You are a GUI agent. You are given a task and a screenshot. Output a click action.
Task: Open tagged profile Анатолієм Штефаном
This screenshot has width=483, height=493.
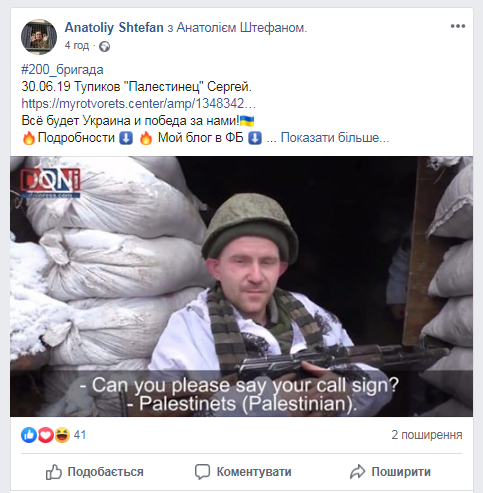(241, 27)
